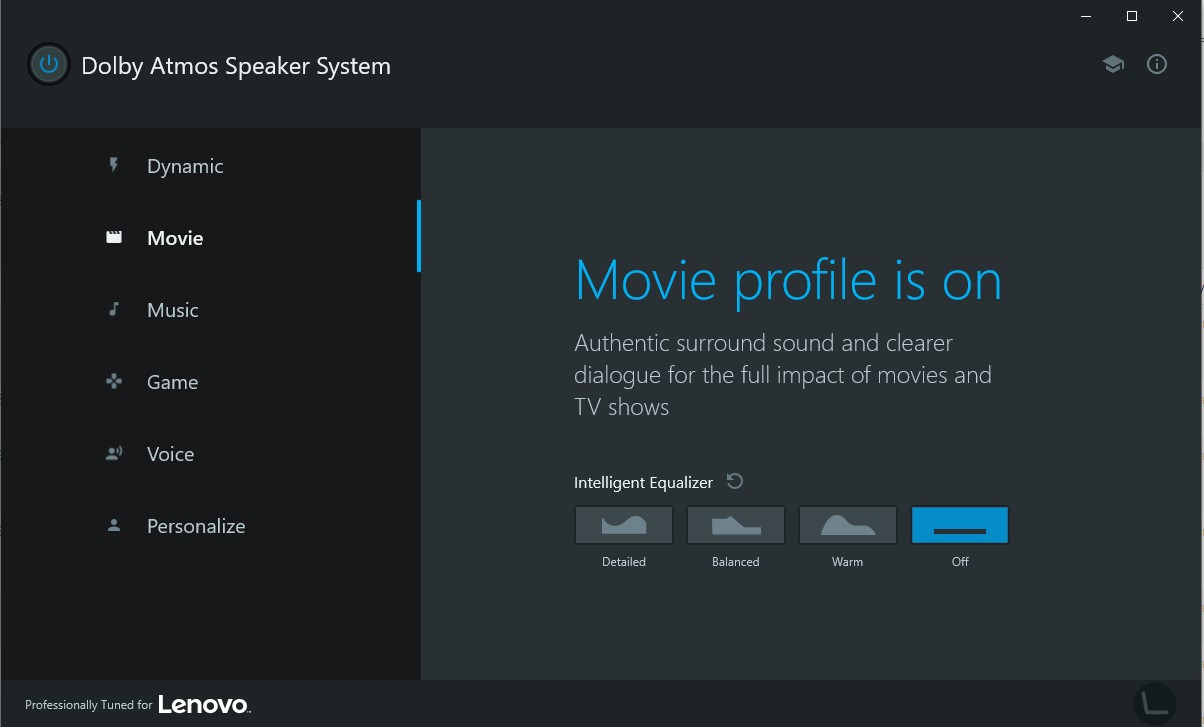Viewport: 1204px width, 727px height.
Task: Click the Personalize person icon
Action: pos(114,525)
